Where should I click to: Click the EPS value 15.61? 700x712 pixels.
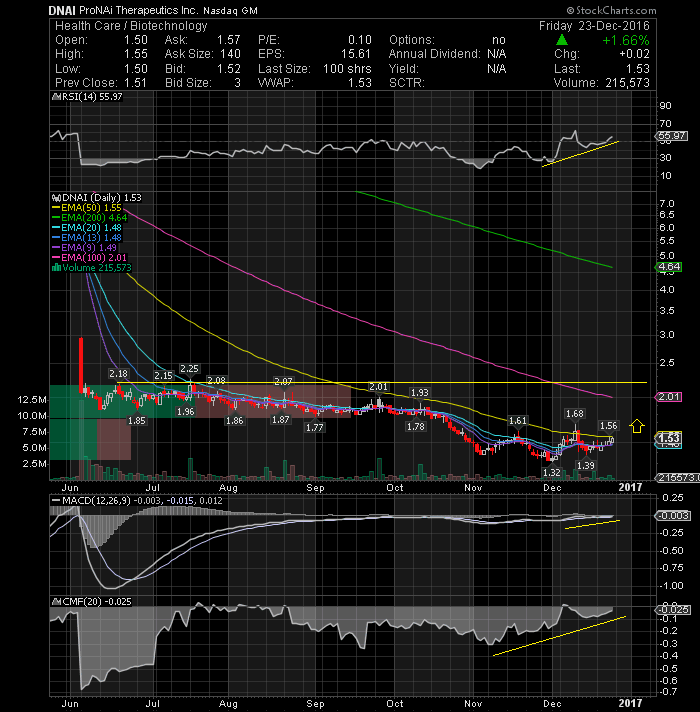point(356,54)
